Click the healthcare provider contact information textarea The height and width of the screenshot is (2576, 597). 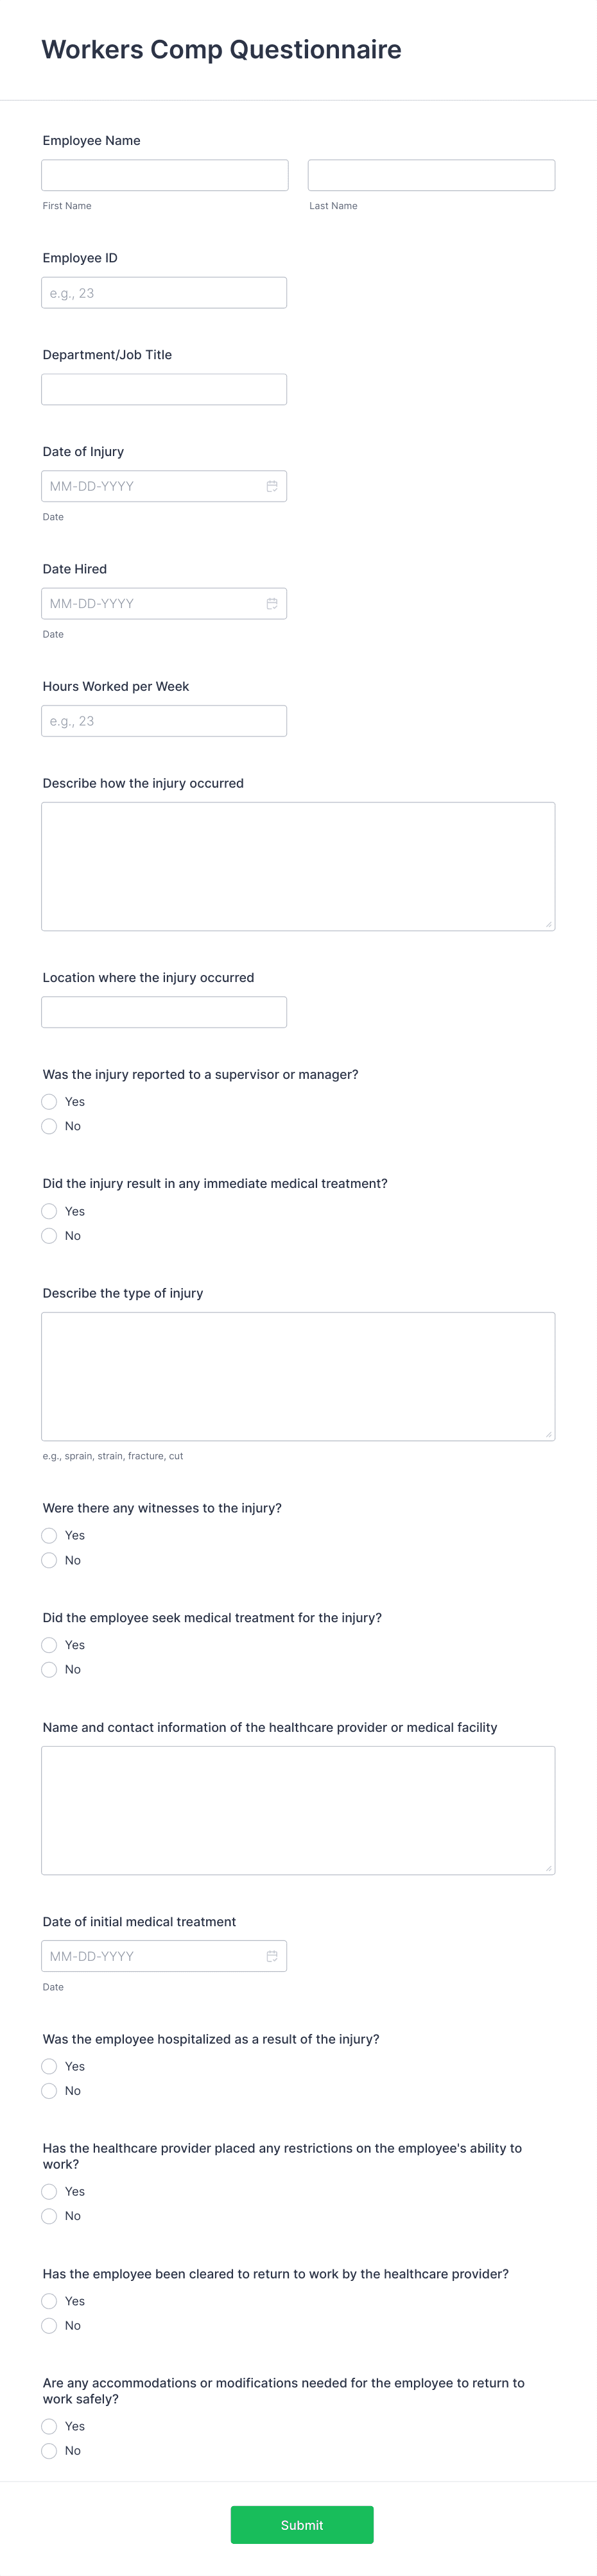coord(298,1810)
